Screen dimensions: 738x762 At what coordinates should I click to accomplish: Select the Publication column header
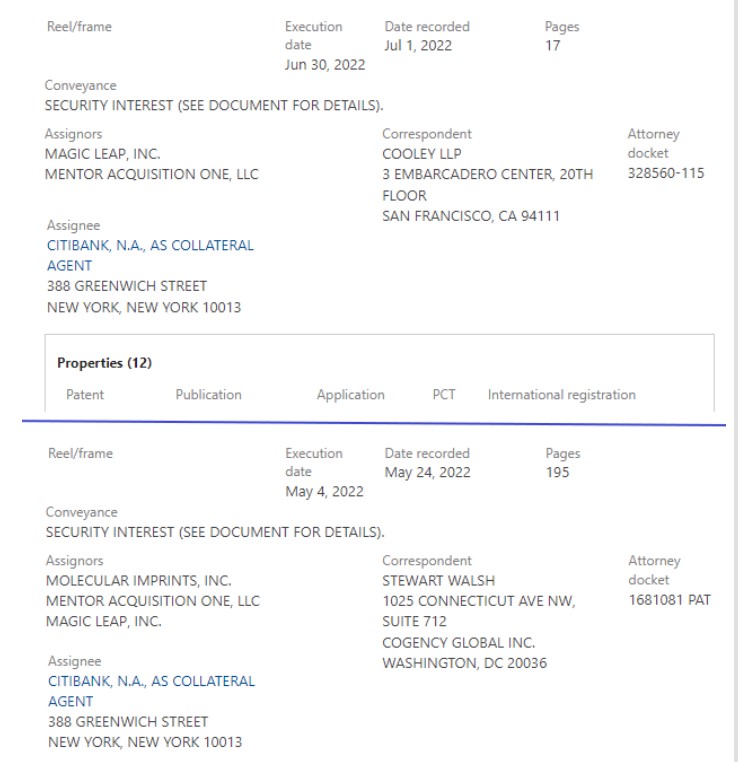click(x=208, y=395)
